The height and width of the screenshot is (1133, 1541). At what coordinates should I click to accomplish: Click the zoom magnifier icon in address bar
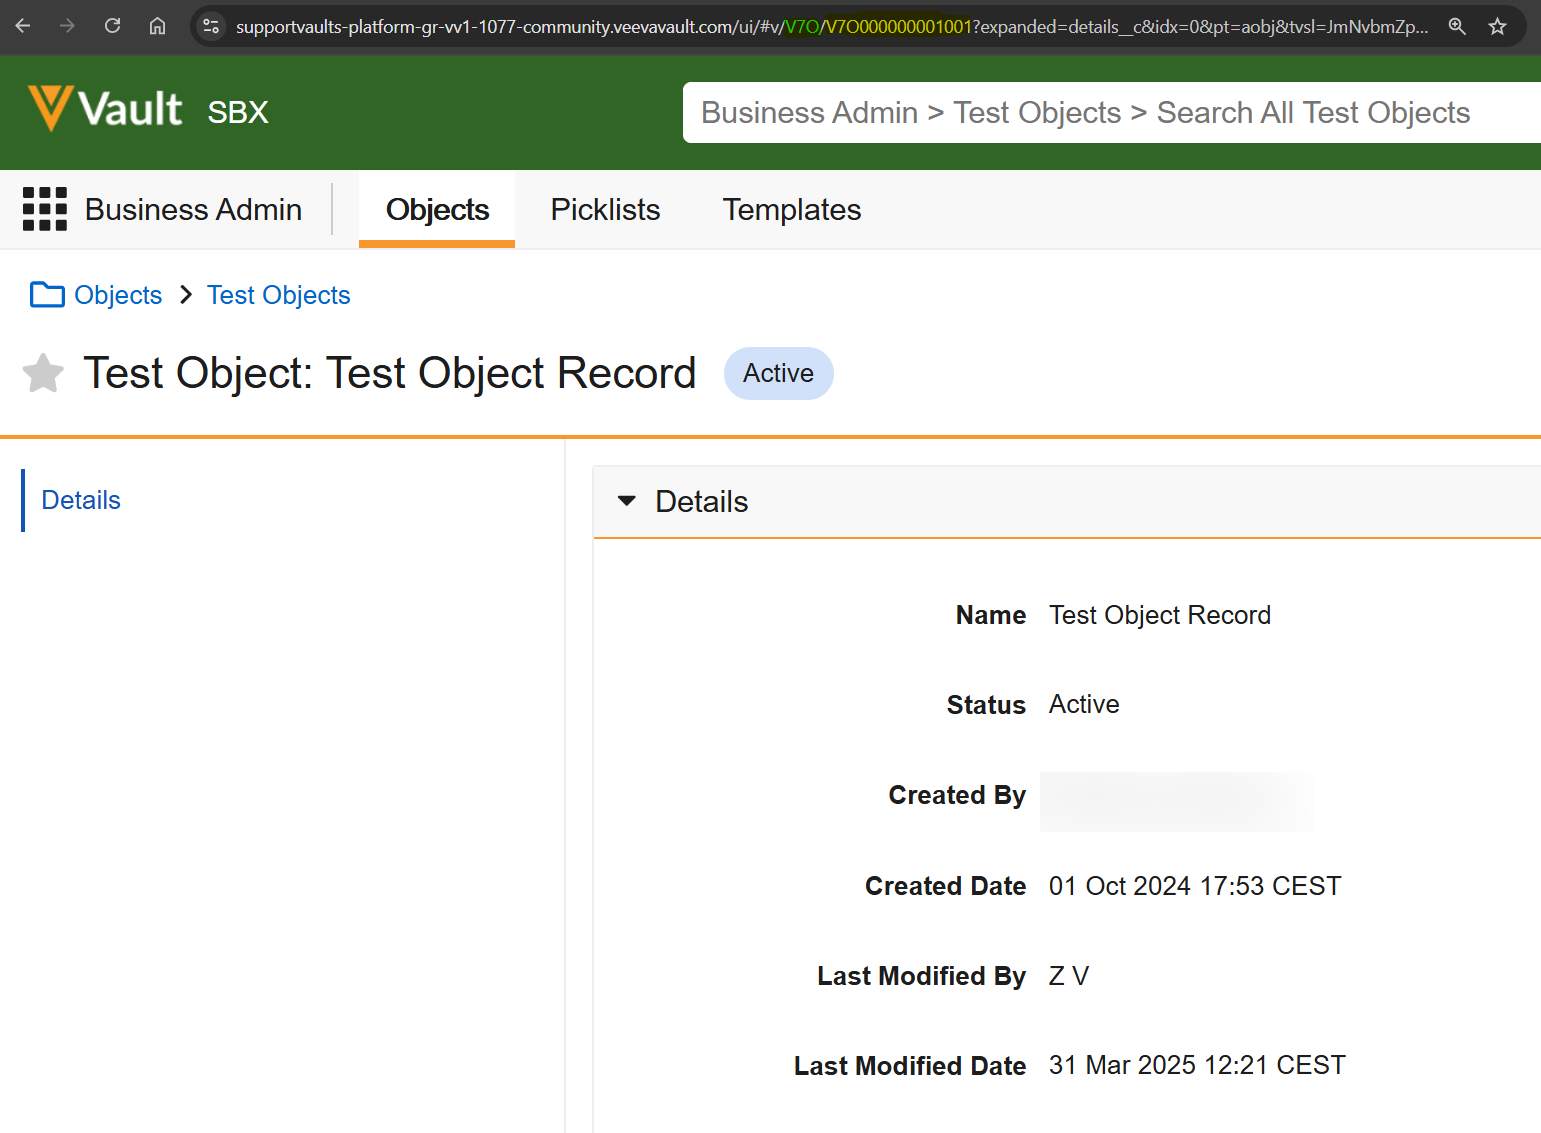click(1457, 27)
